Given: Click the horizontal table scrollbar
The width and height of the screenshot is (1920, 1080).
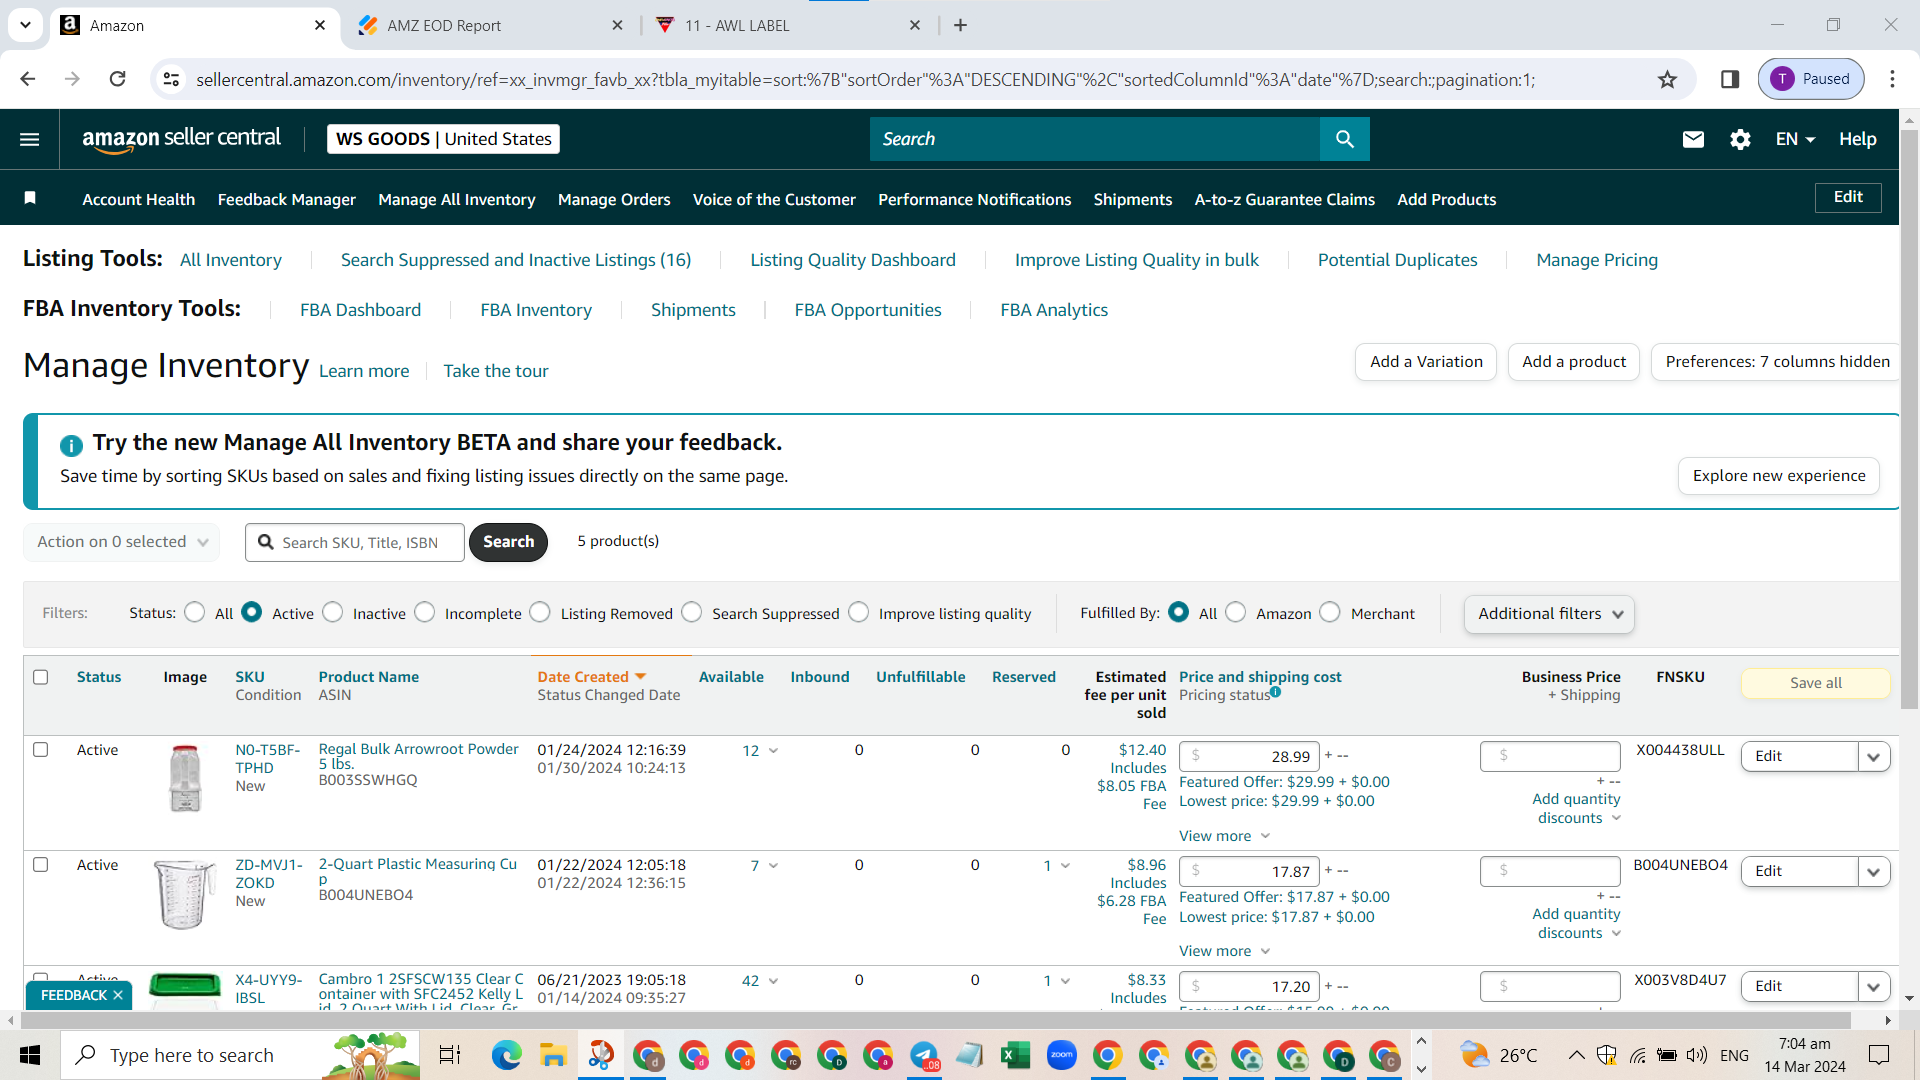Looking at the screenshot, I should coord(935,1020).
